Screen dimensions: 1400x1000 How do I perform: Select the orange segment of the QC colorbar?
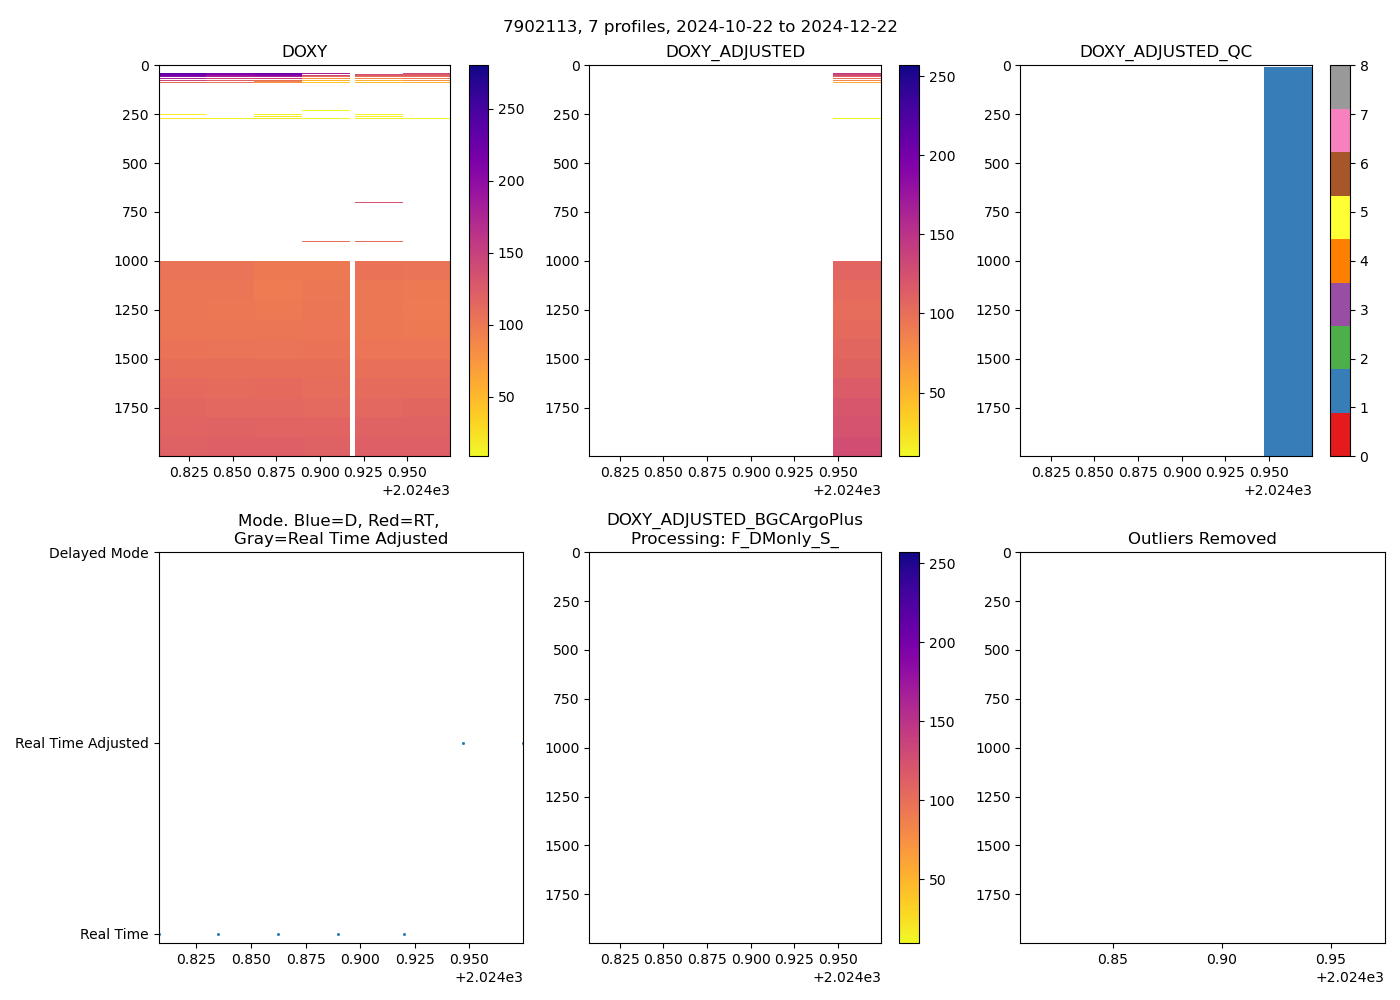point(1340,261)
